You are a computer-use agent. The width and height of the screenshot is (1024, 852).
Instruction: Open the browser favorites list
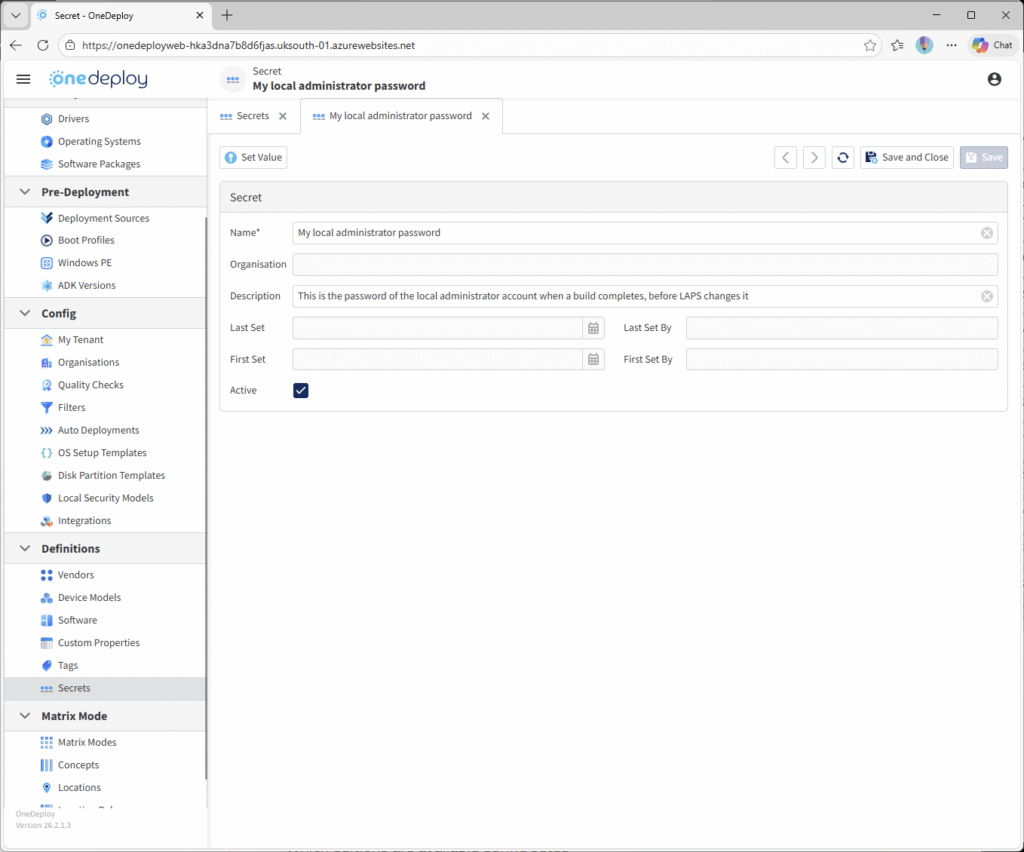[x=897, y=45]
